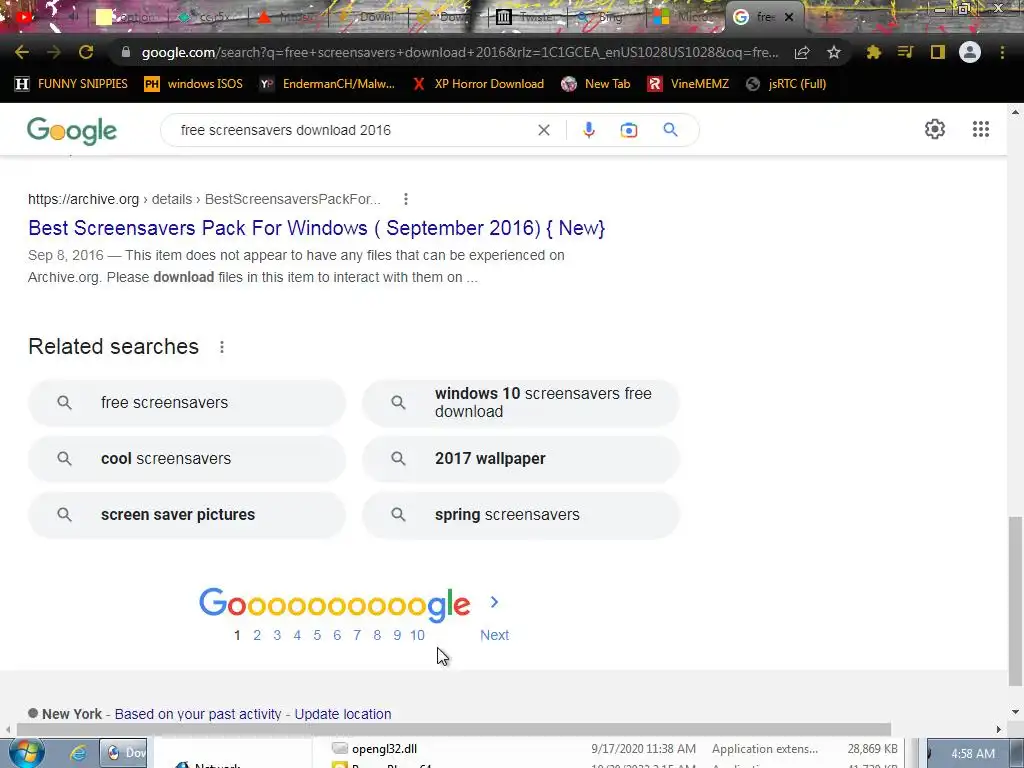
Task: Click the Google search input field
Action: [x=353, y=130]
